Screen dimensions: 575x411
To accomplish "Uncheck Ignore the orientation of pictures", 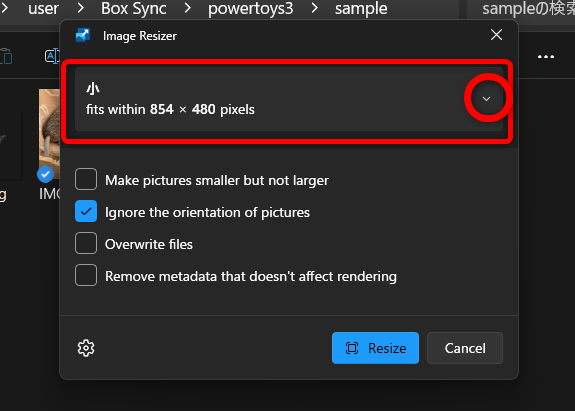I will (86, 211).
